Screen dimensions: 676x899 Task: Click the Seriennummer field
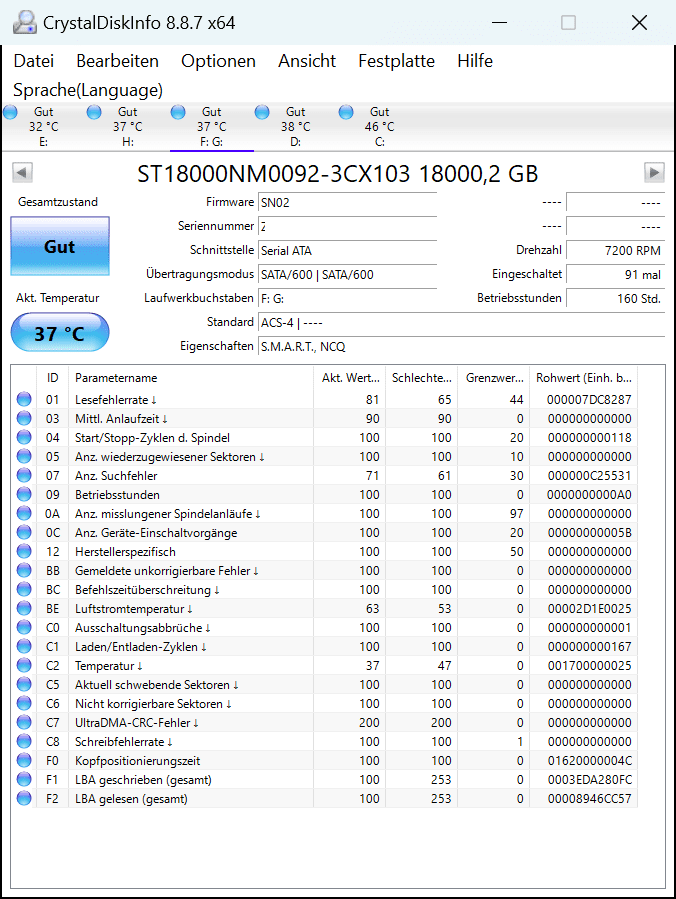347,226
